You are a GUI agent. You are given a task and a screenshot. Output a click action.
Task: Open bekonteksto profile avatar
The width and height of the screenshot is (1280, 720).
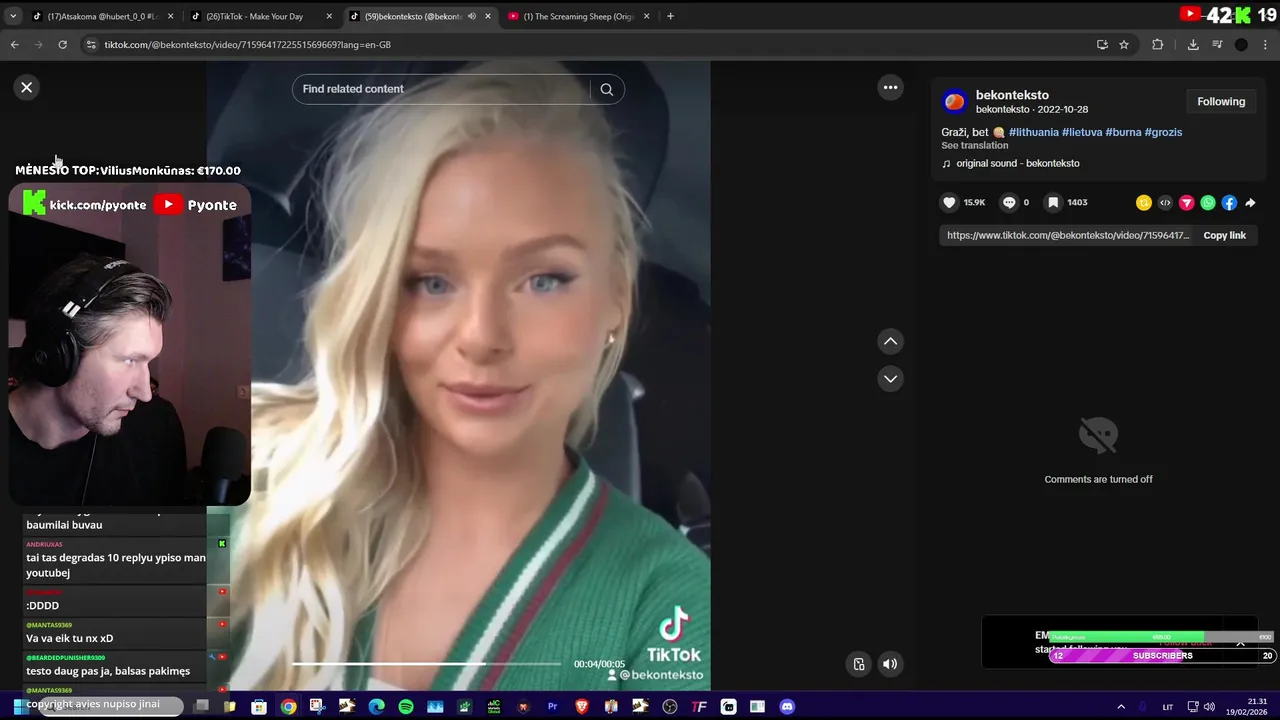click(x=955, y=101)
